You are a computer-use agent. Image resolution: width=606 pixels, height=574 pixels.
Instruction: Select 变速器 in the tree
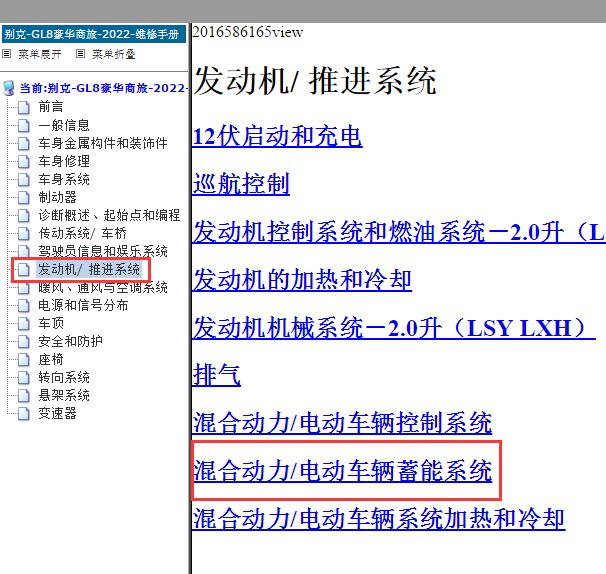coord(57,413)
